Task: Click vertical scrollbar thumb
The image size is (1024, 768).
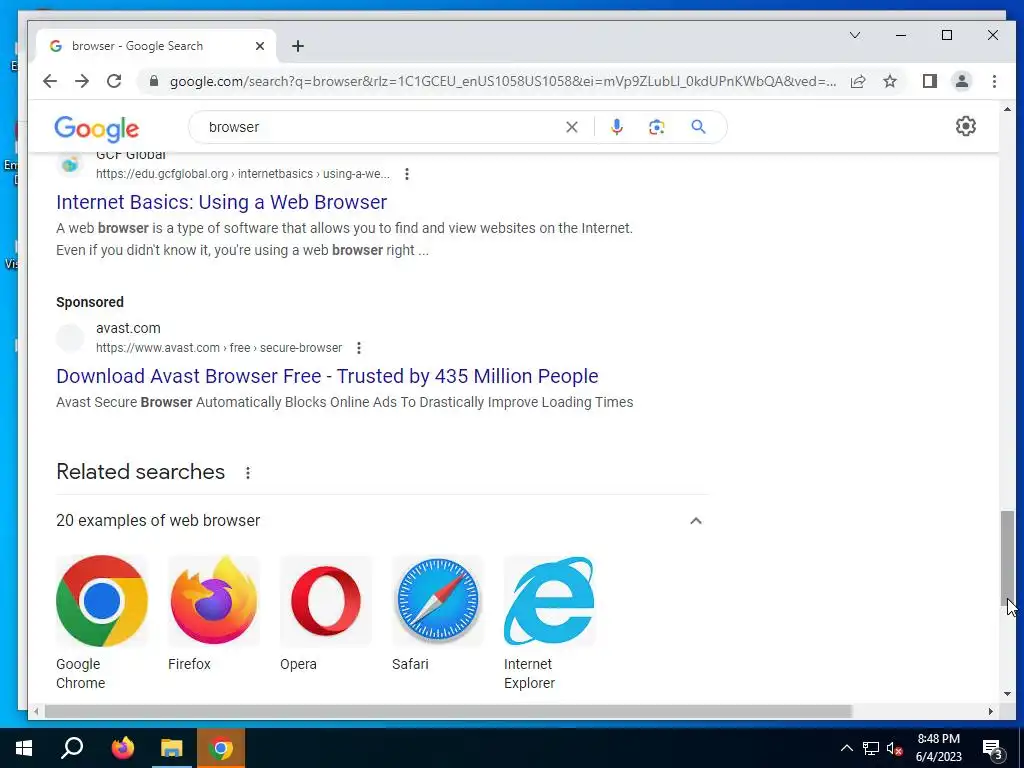Action: 1007,558
